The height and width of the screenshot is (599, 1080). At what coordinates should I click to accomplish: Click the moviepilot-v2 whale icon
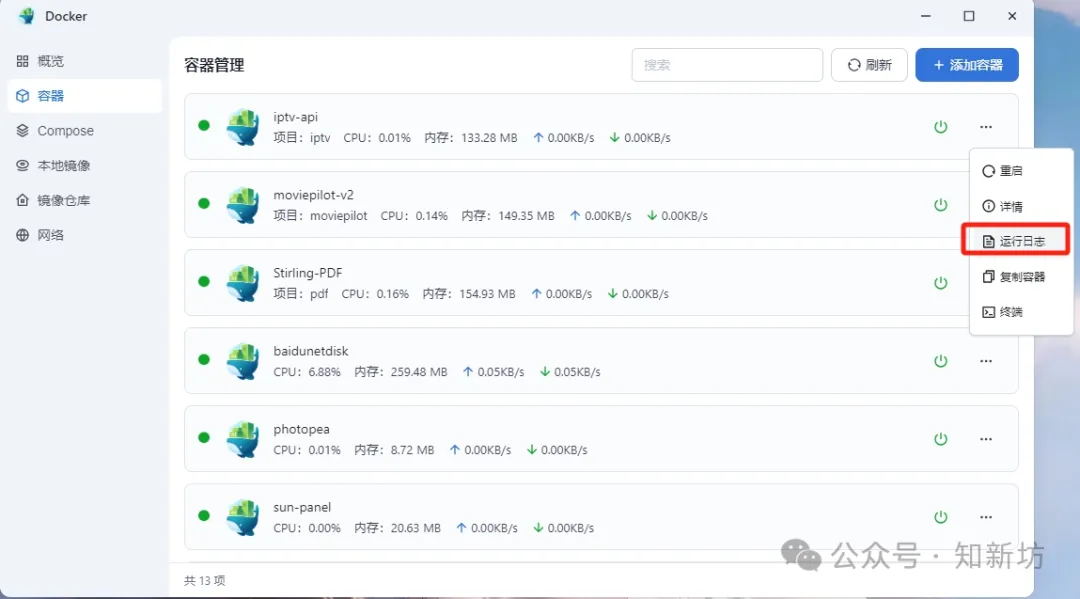[242, 204]
